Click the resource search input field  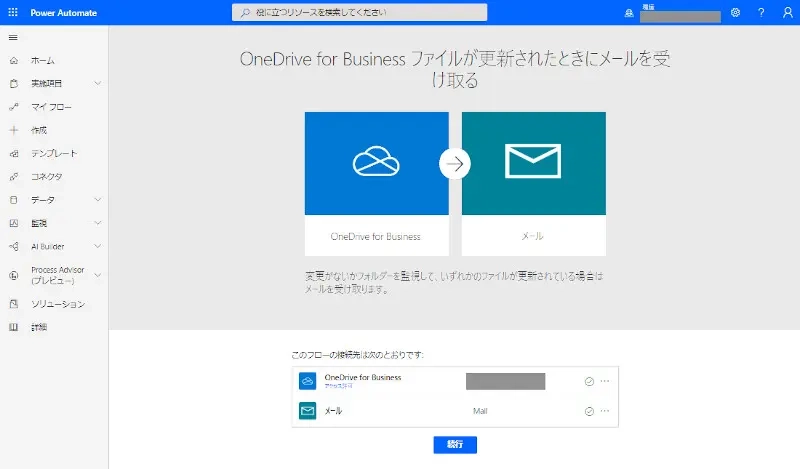coord(359,12)
